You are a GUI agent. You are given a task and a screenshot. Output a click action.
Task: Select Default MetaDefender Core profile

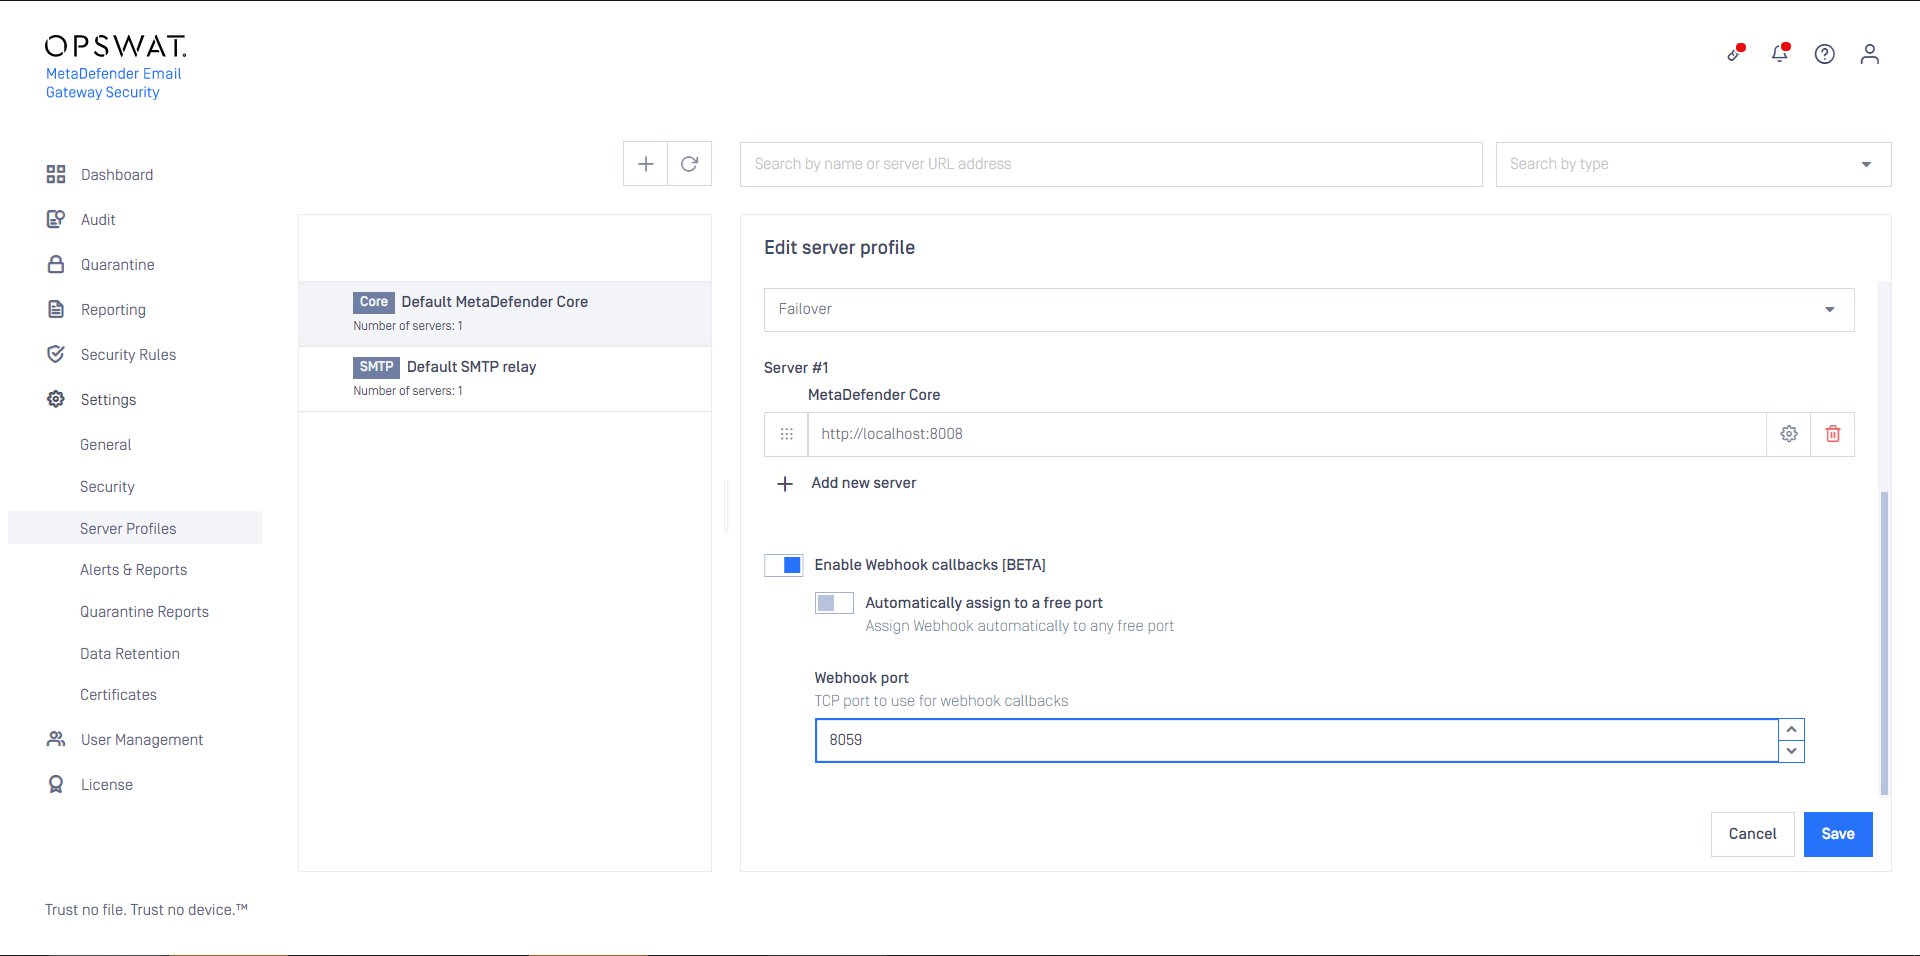(x=505, y=314)
